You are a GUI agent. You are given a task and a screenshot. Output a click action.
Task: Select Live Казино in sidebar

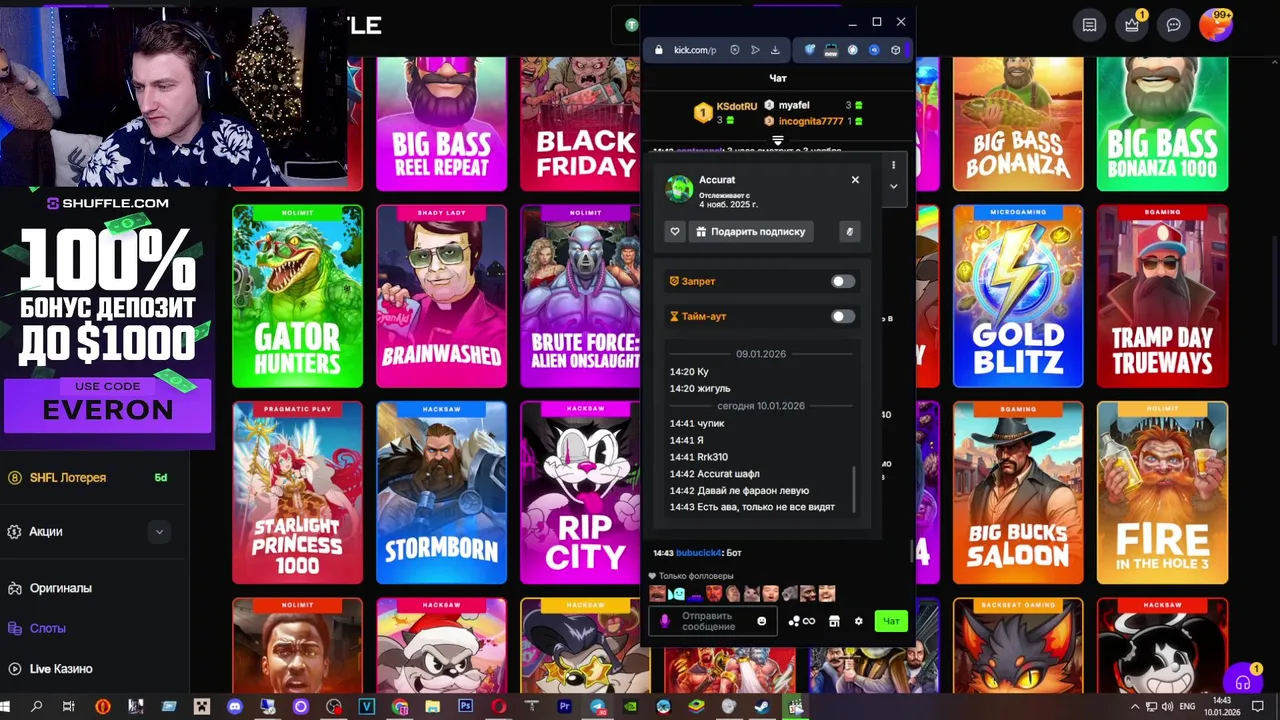[60, 668]
